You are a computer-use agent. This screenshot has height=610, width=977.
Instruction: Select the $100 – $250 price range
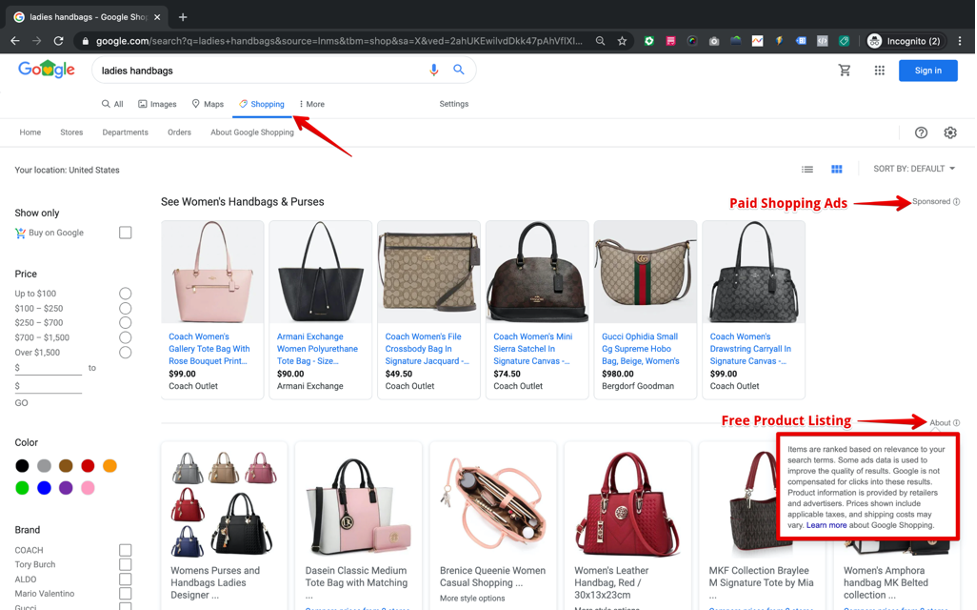(x=125, y=308)
